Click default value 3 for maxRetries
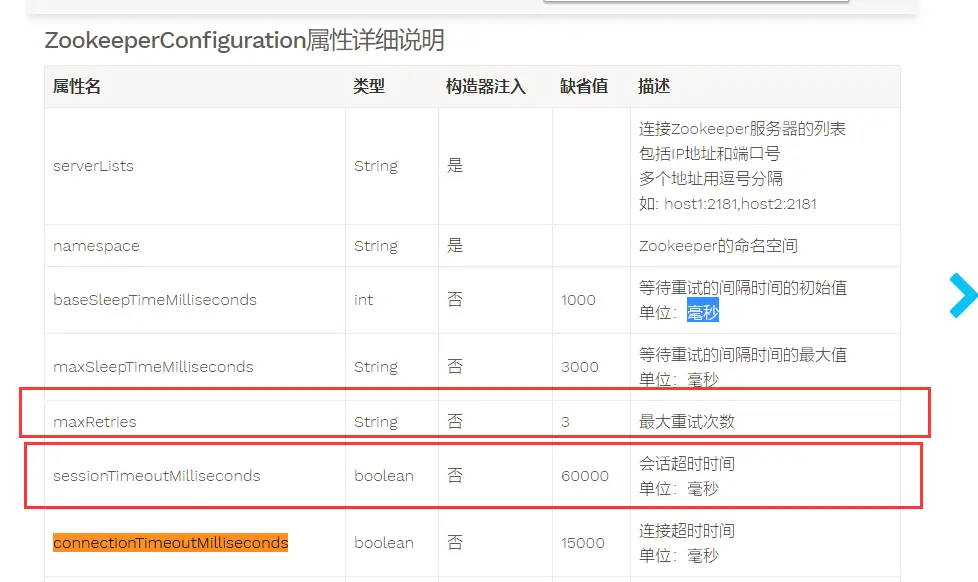The height and width of the screenshot is (582, 978). coord(565,422)
